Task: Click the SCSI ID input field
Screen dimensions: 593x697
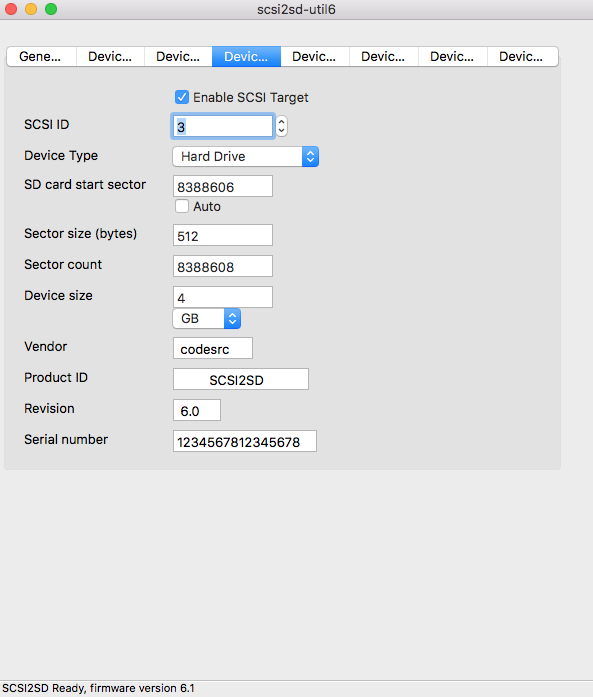Action: 223,126
